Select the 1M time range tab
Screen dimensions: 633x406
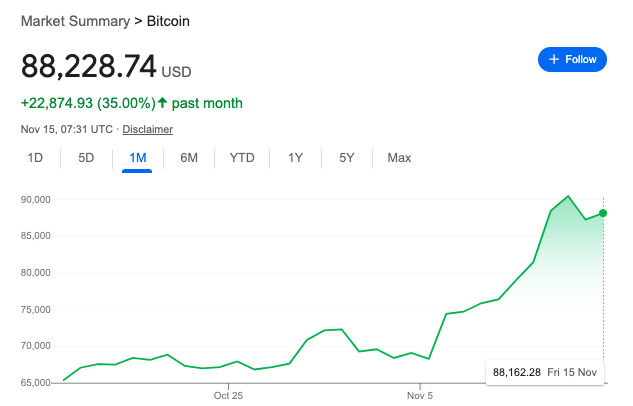coord(137,158)
